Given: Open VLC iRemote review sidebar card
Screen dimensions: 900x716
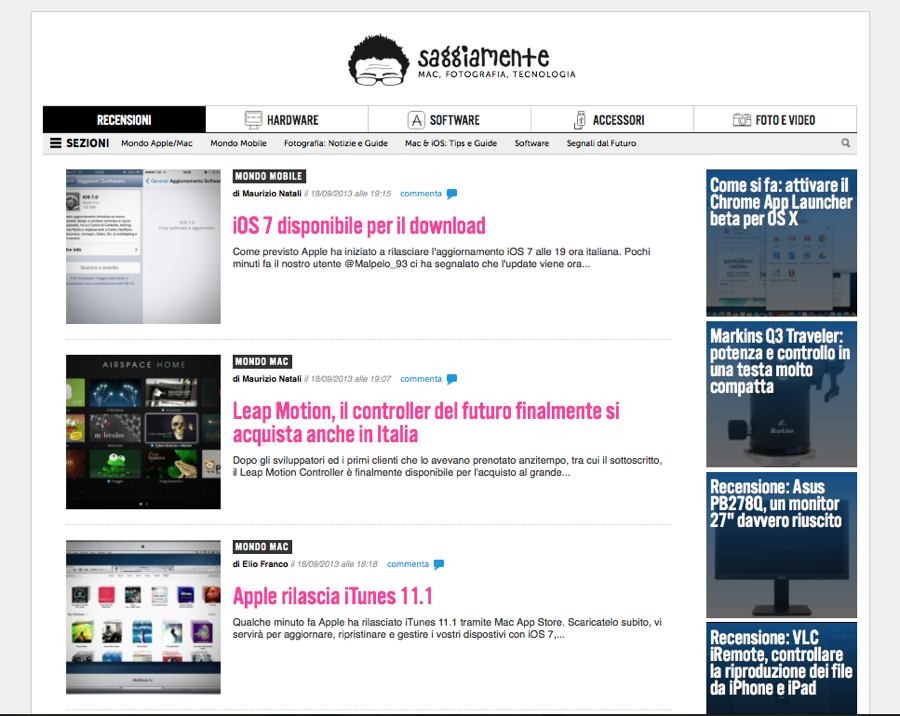Looking at the screenshot, I should (x=781, y=668).
